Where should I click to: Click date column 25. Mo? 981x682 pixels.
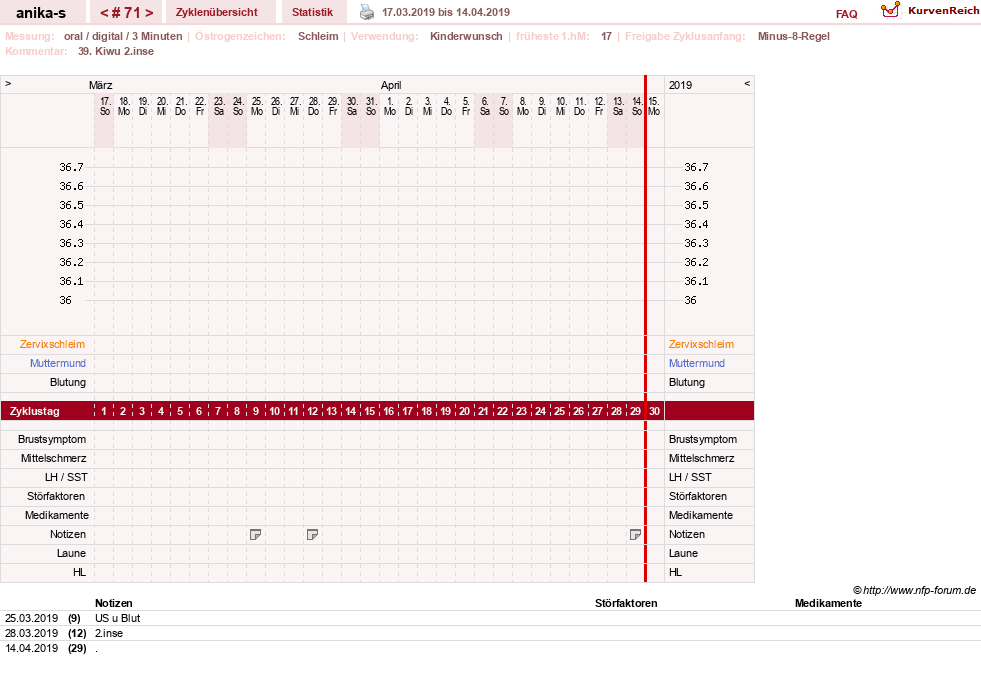[257, 106]
